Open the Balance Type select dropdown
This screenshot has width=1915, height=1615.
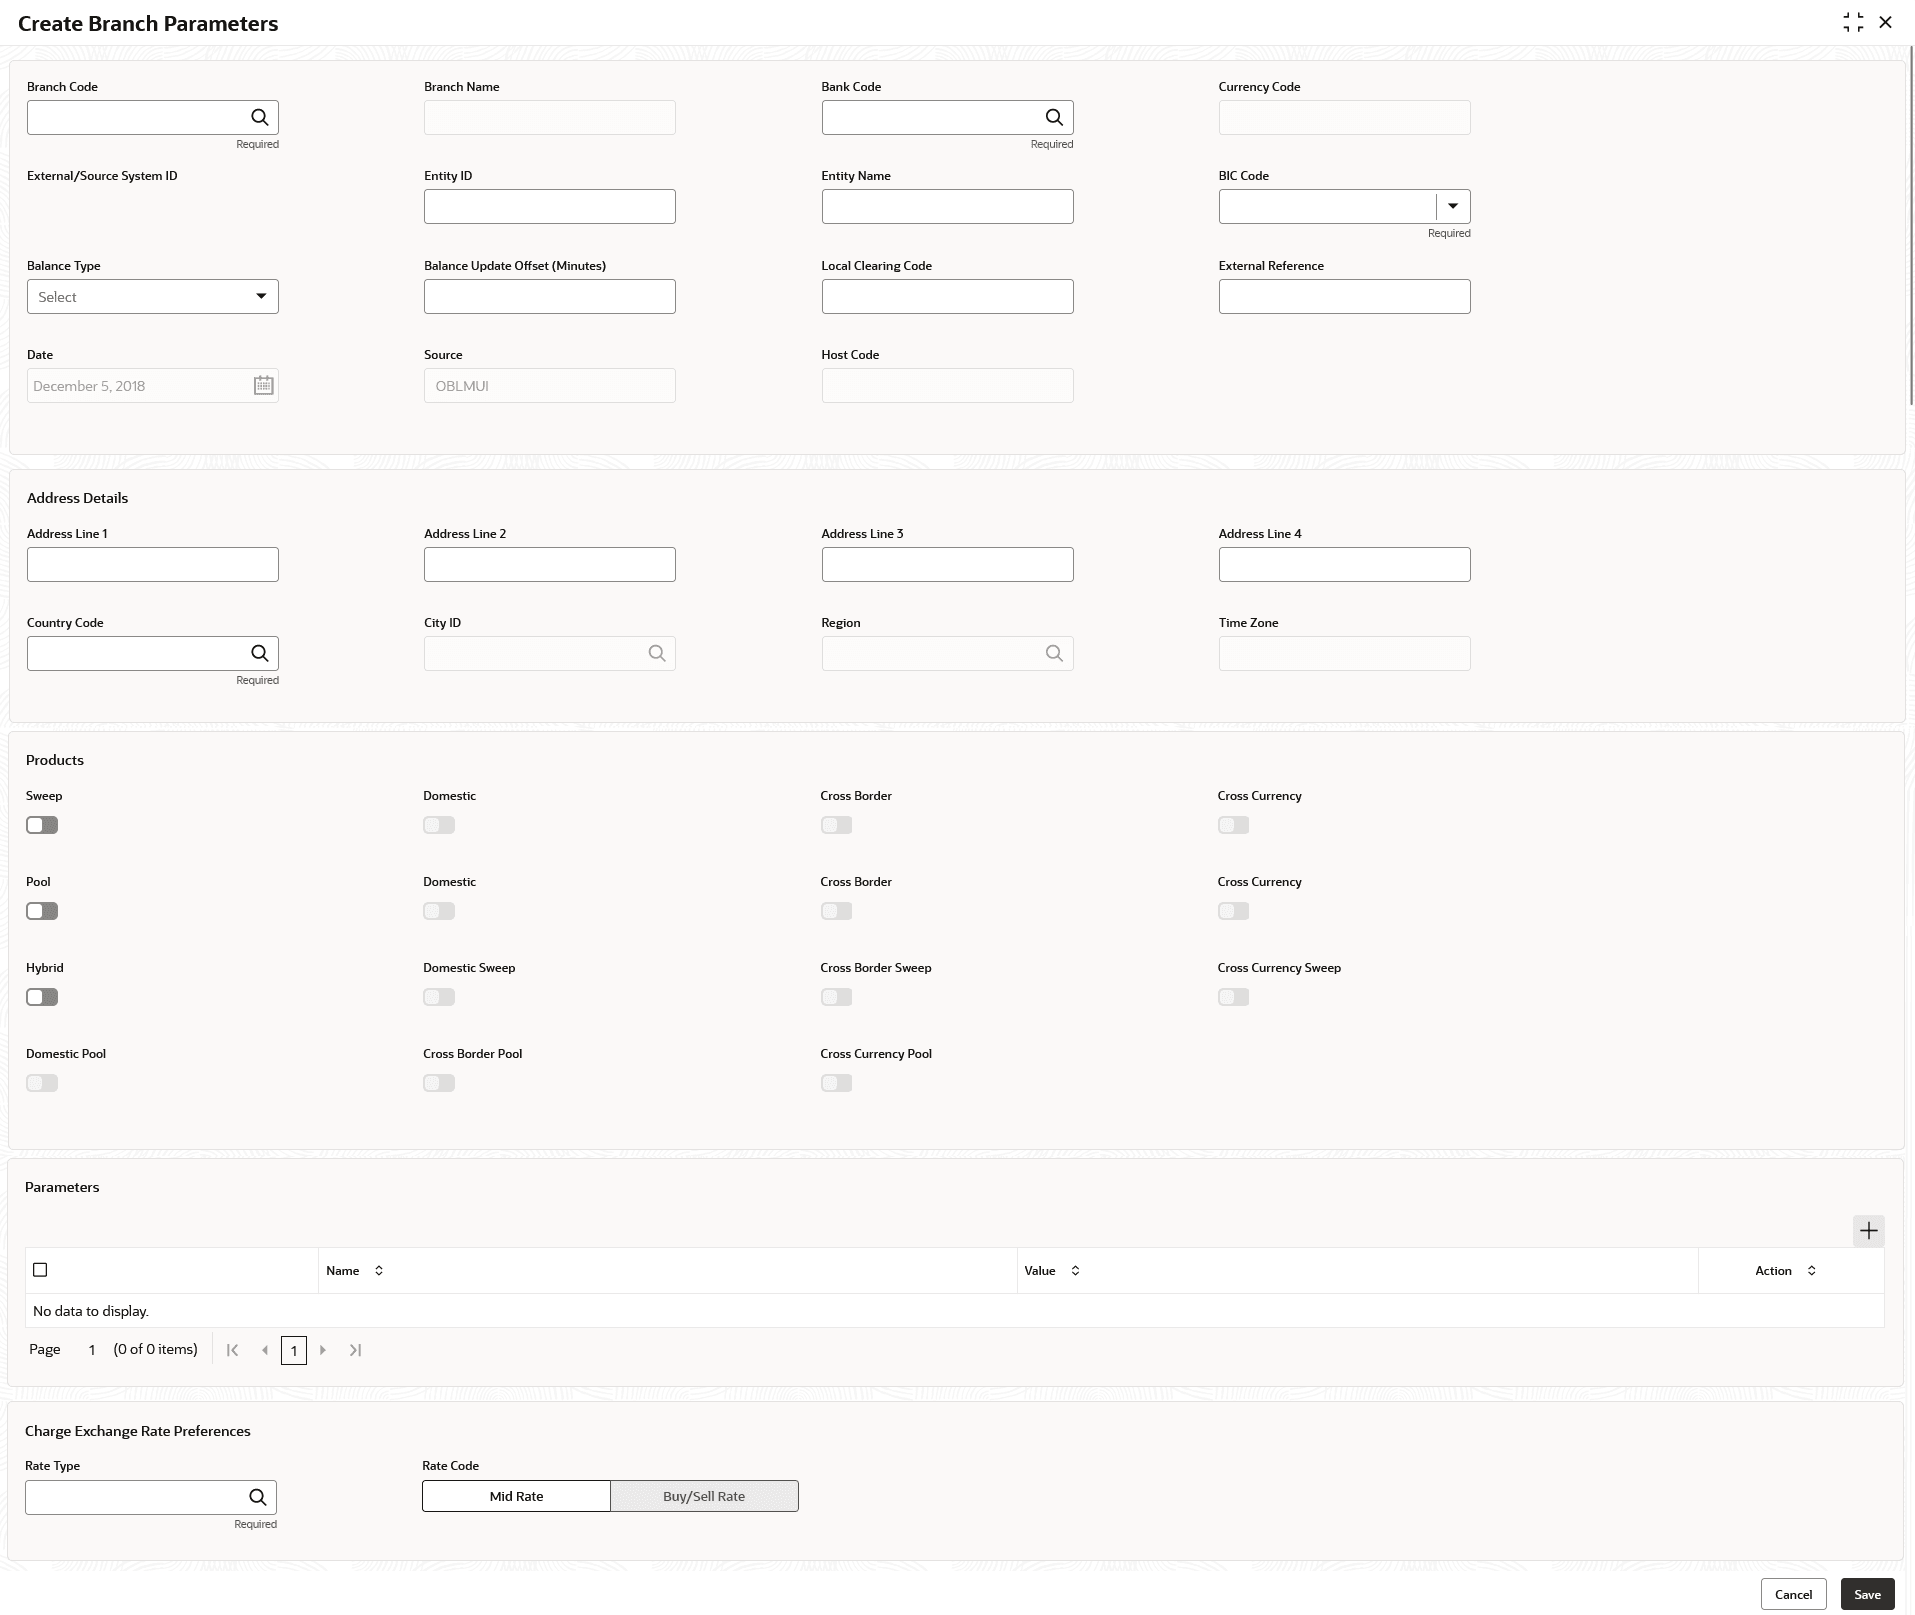(153, 297)
